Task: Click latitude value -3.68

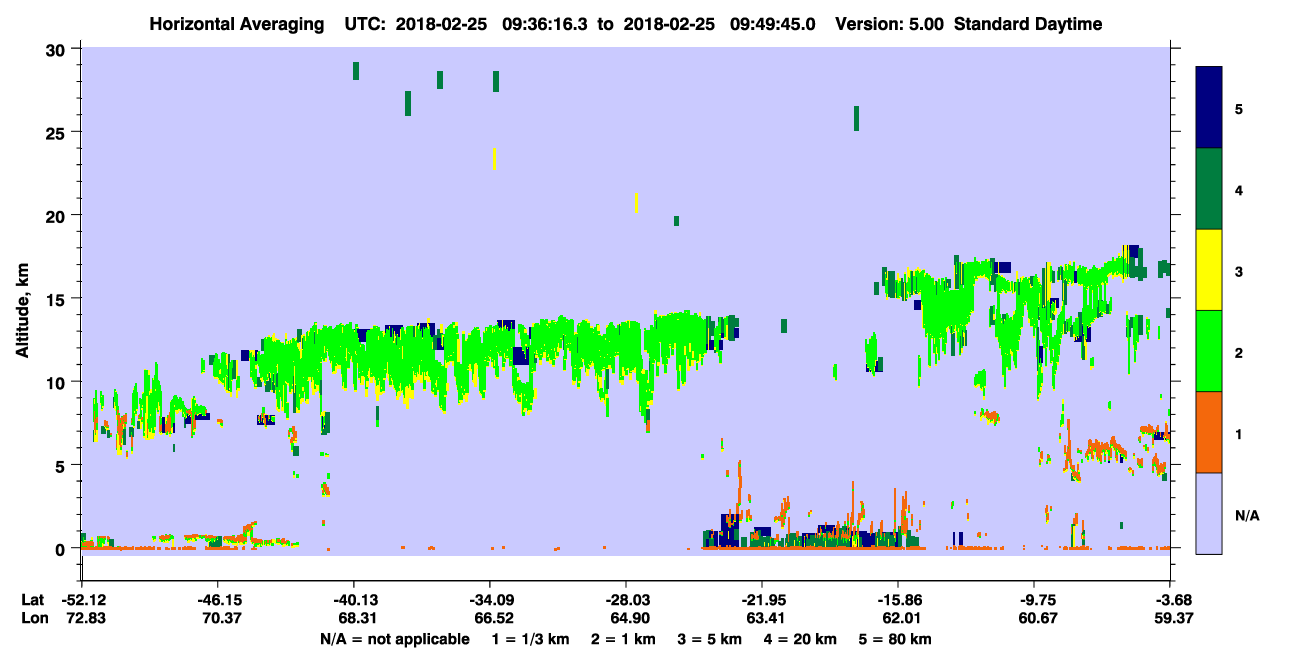Action: (x=1170, y=600)
